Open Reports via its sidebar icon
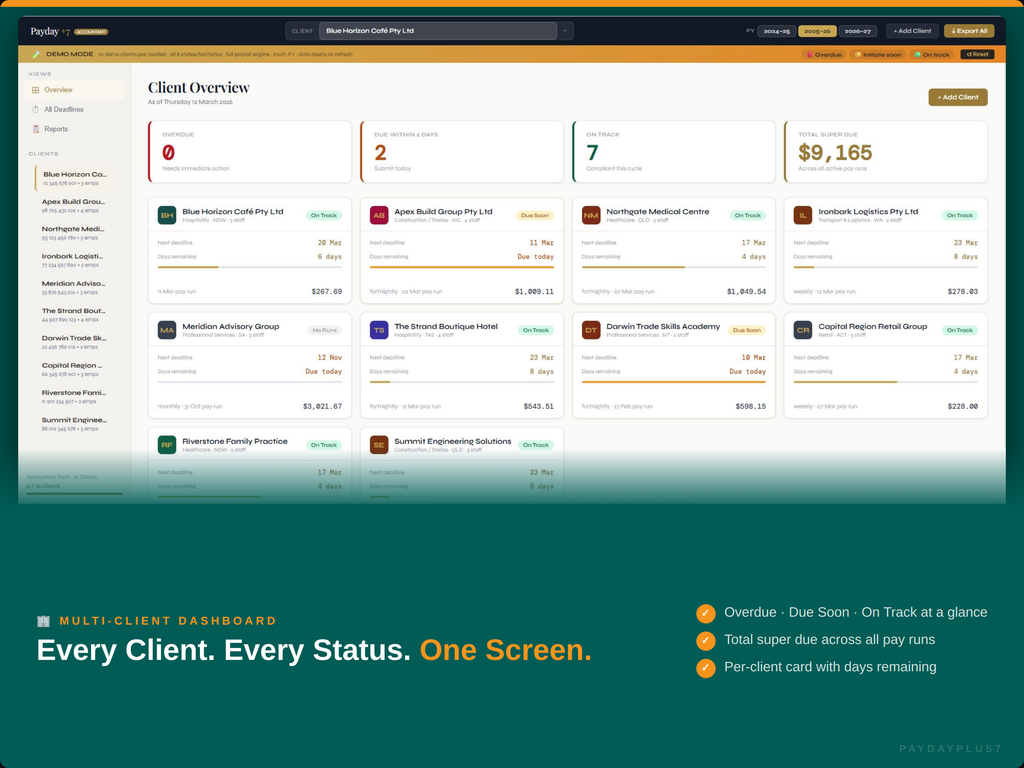Image resolution: width=1024 pixels, height=768 pixels. [x=37, y=129]
